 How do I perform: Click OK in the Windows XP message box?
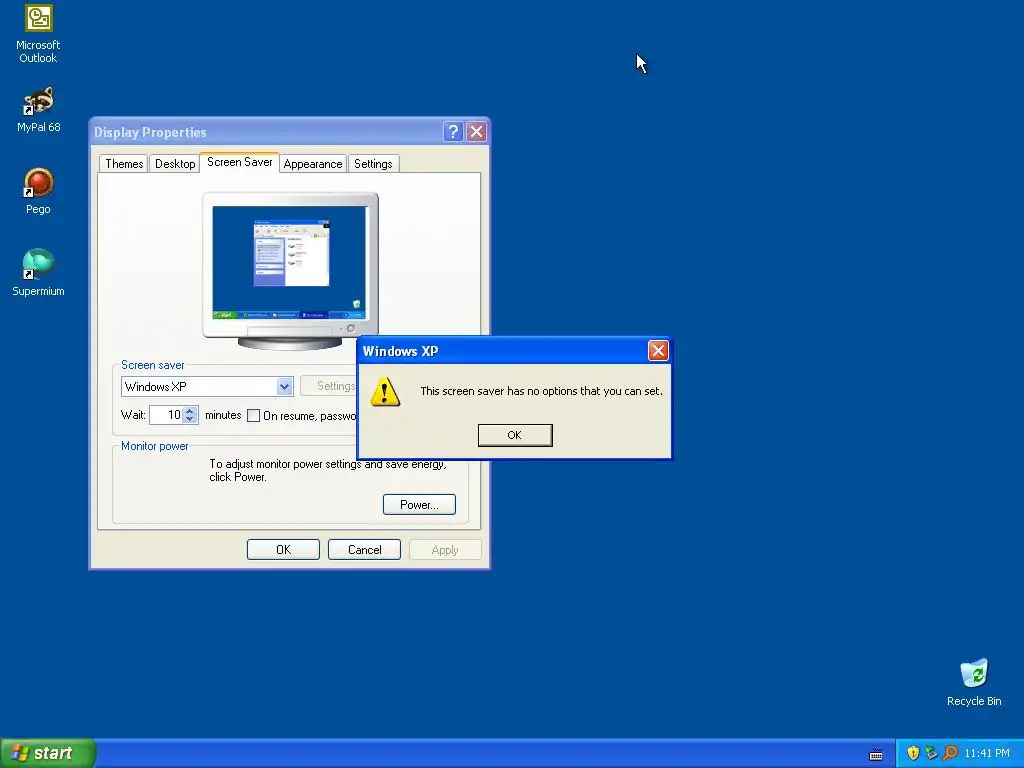coord(515,435)
